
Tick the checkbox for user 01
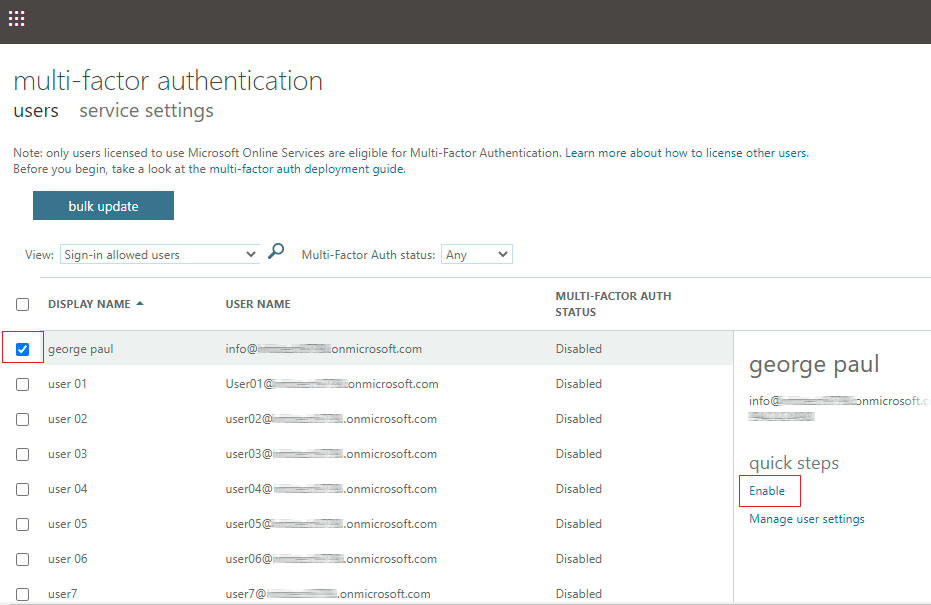(x=23, y=384)
